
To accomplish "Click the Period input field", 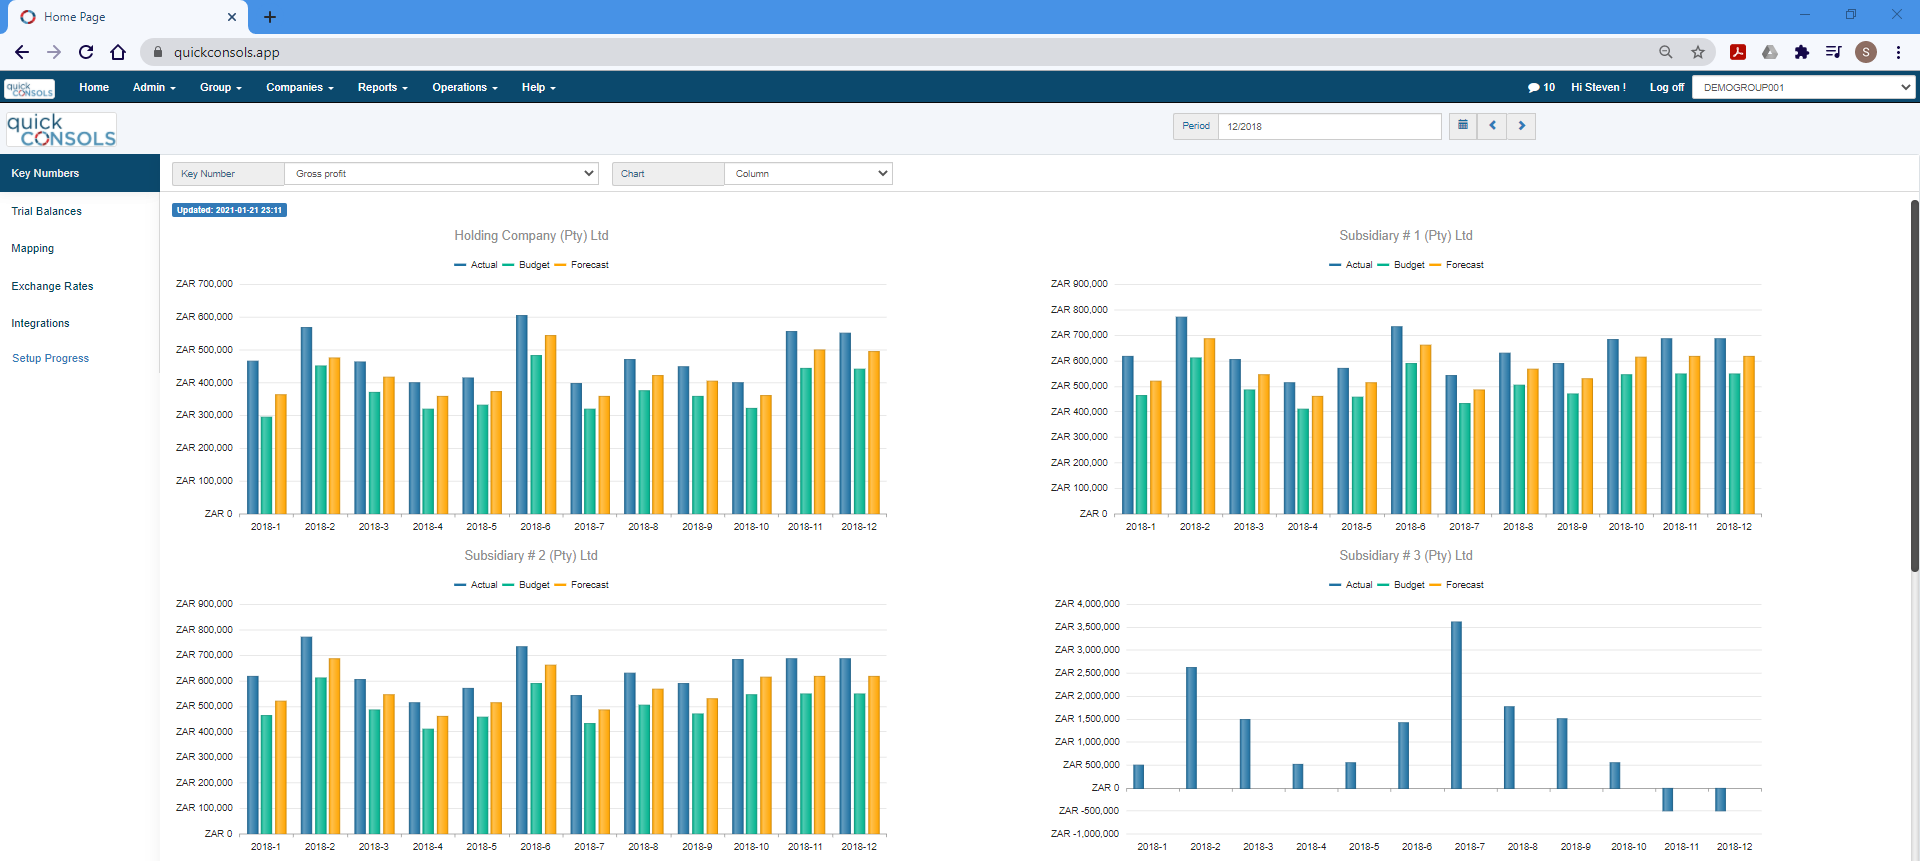I will tap(1329, 127).
